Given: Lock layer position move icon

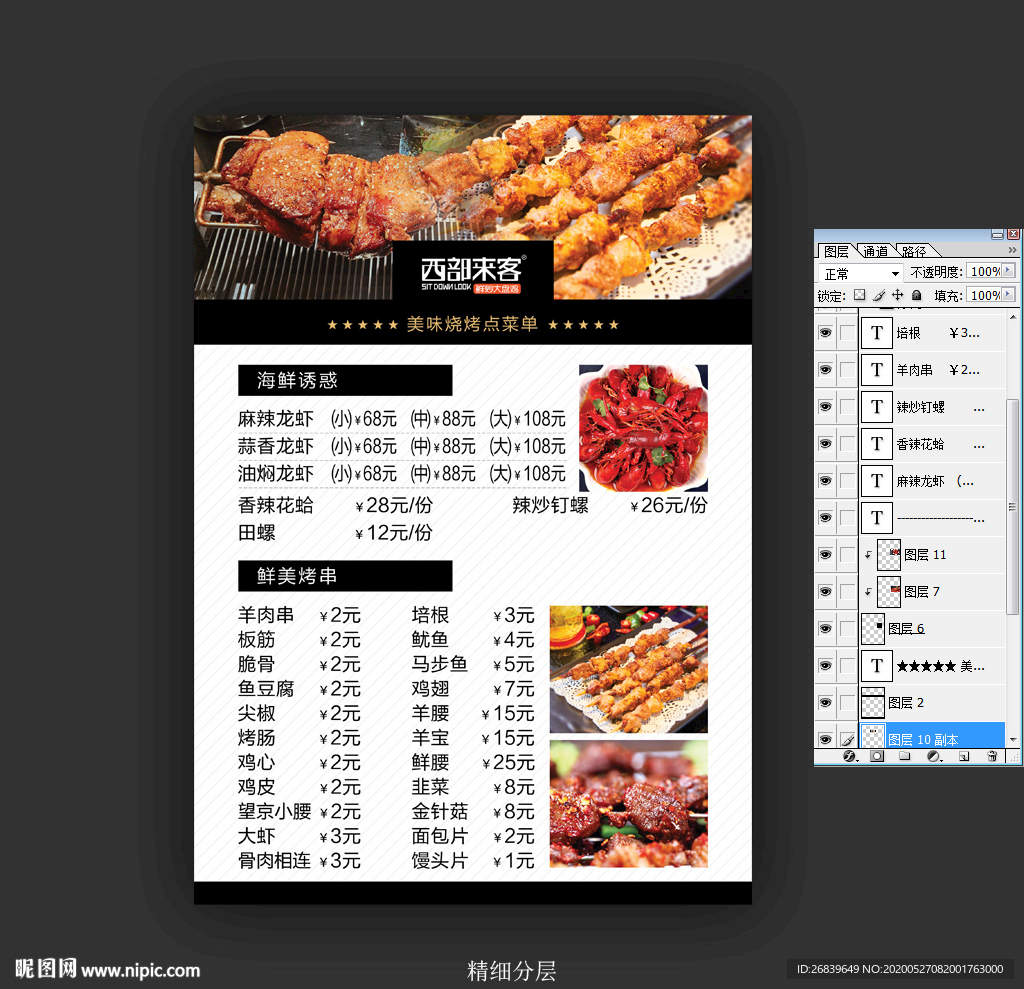Looking at the screenshot, I should point(898,295).
